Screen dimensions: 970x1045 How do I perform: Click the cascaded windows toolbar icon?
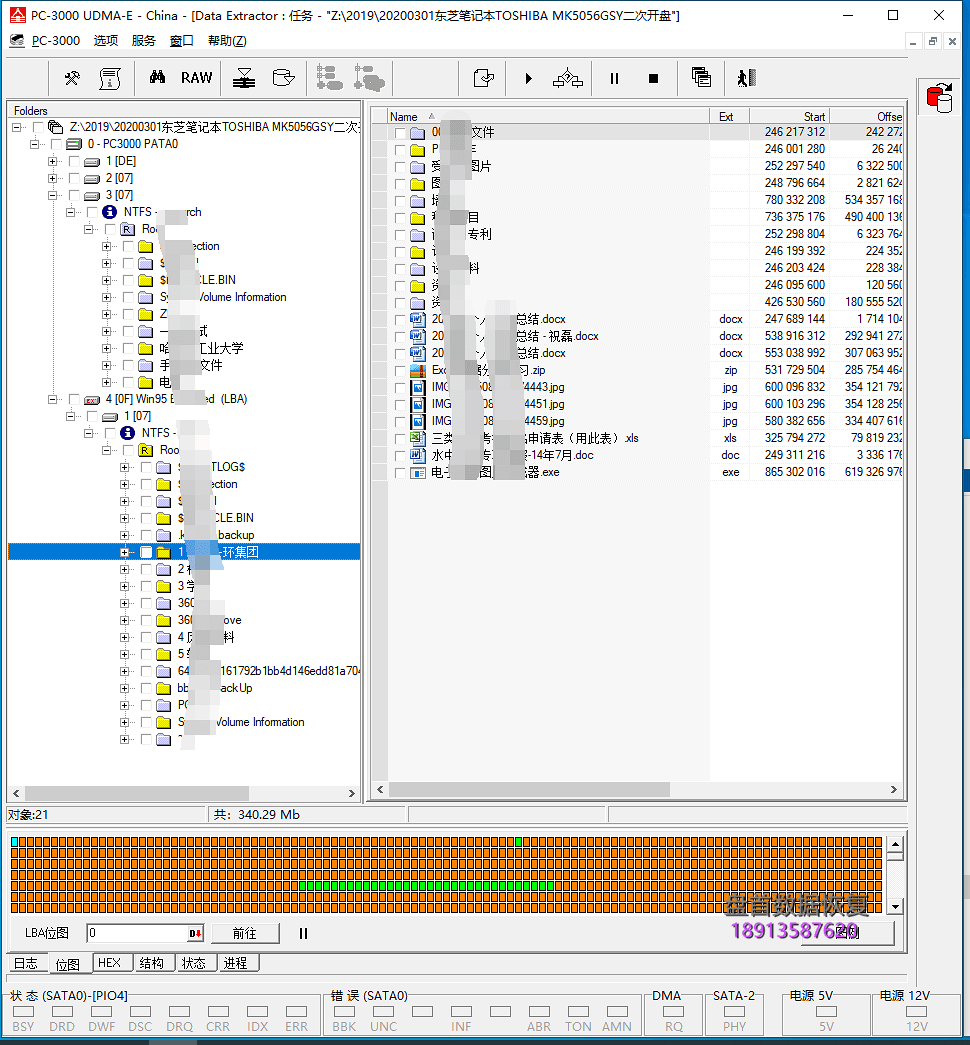coord(701,77)
